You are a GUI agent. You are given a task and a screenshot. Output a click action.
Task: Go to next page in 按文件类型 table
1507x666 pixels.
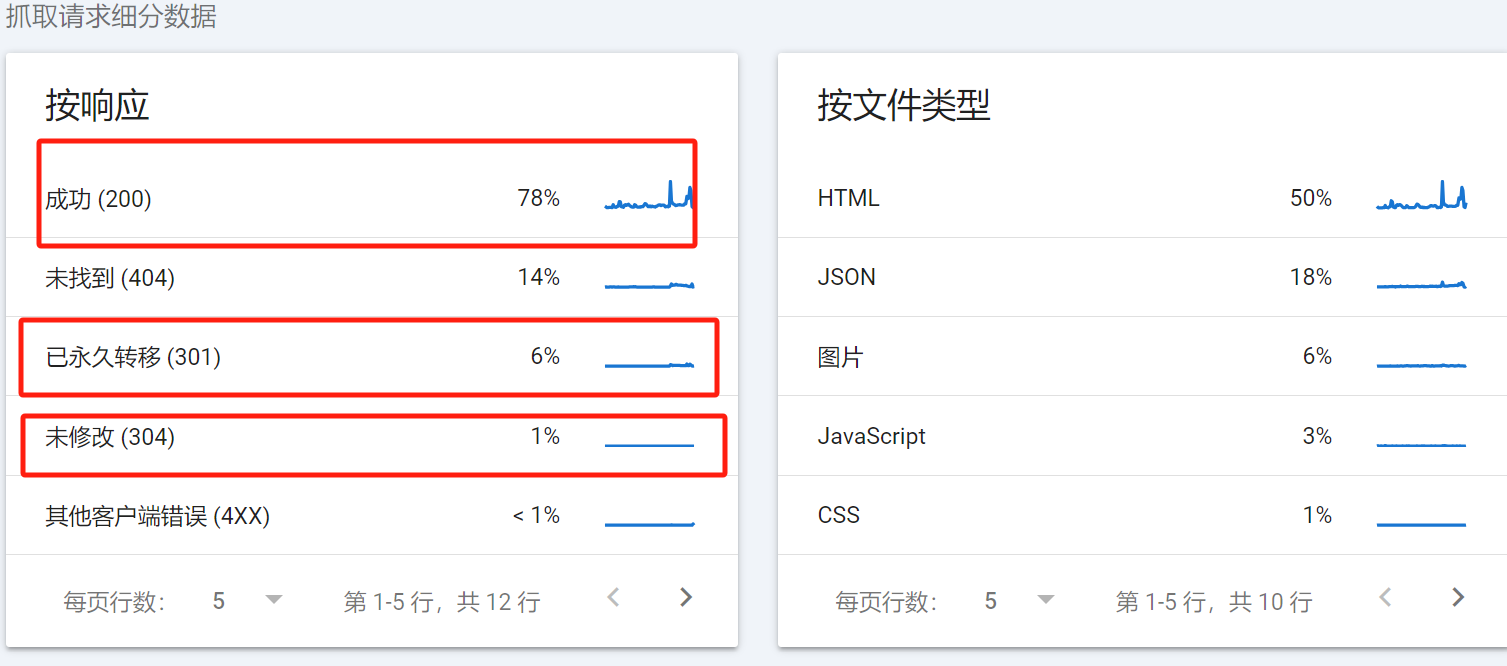[x=1457, y=597]
